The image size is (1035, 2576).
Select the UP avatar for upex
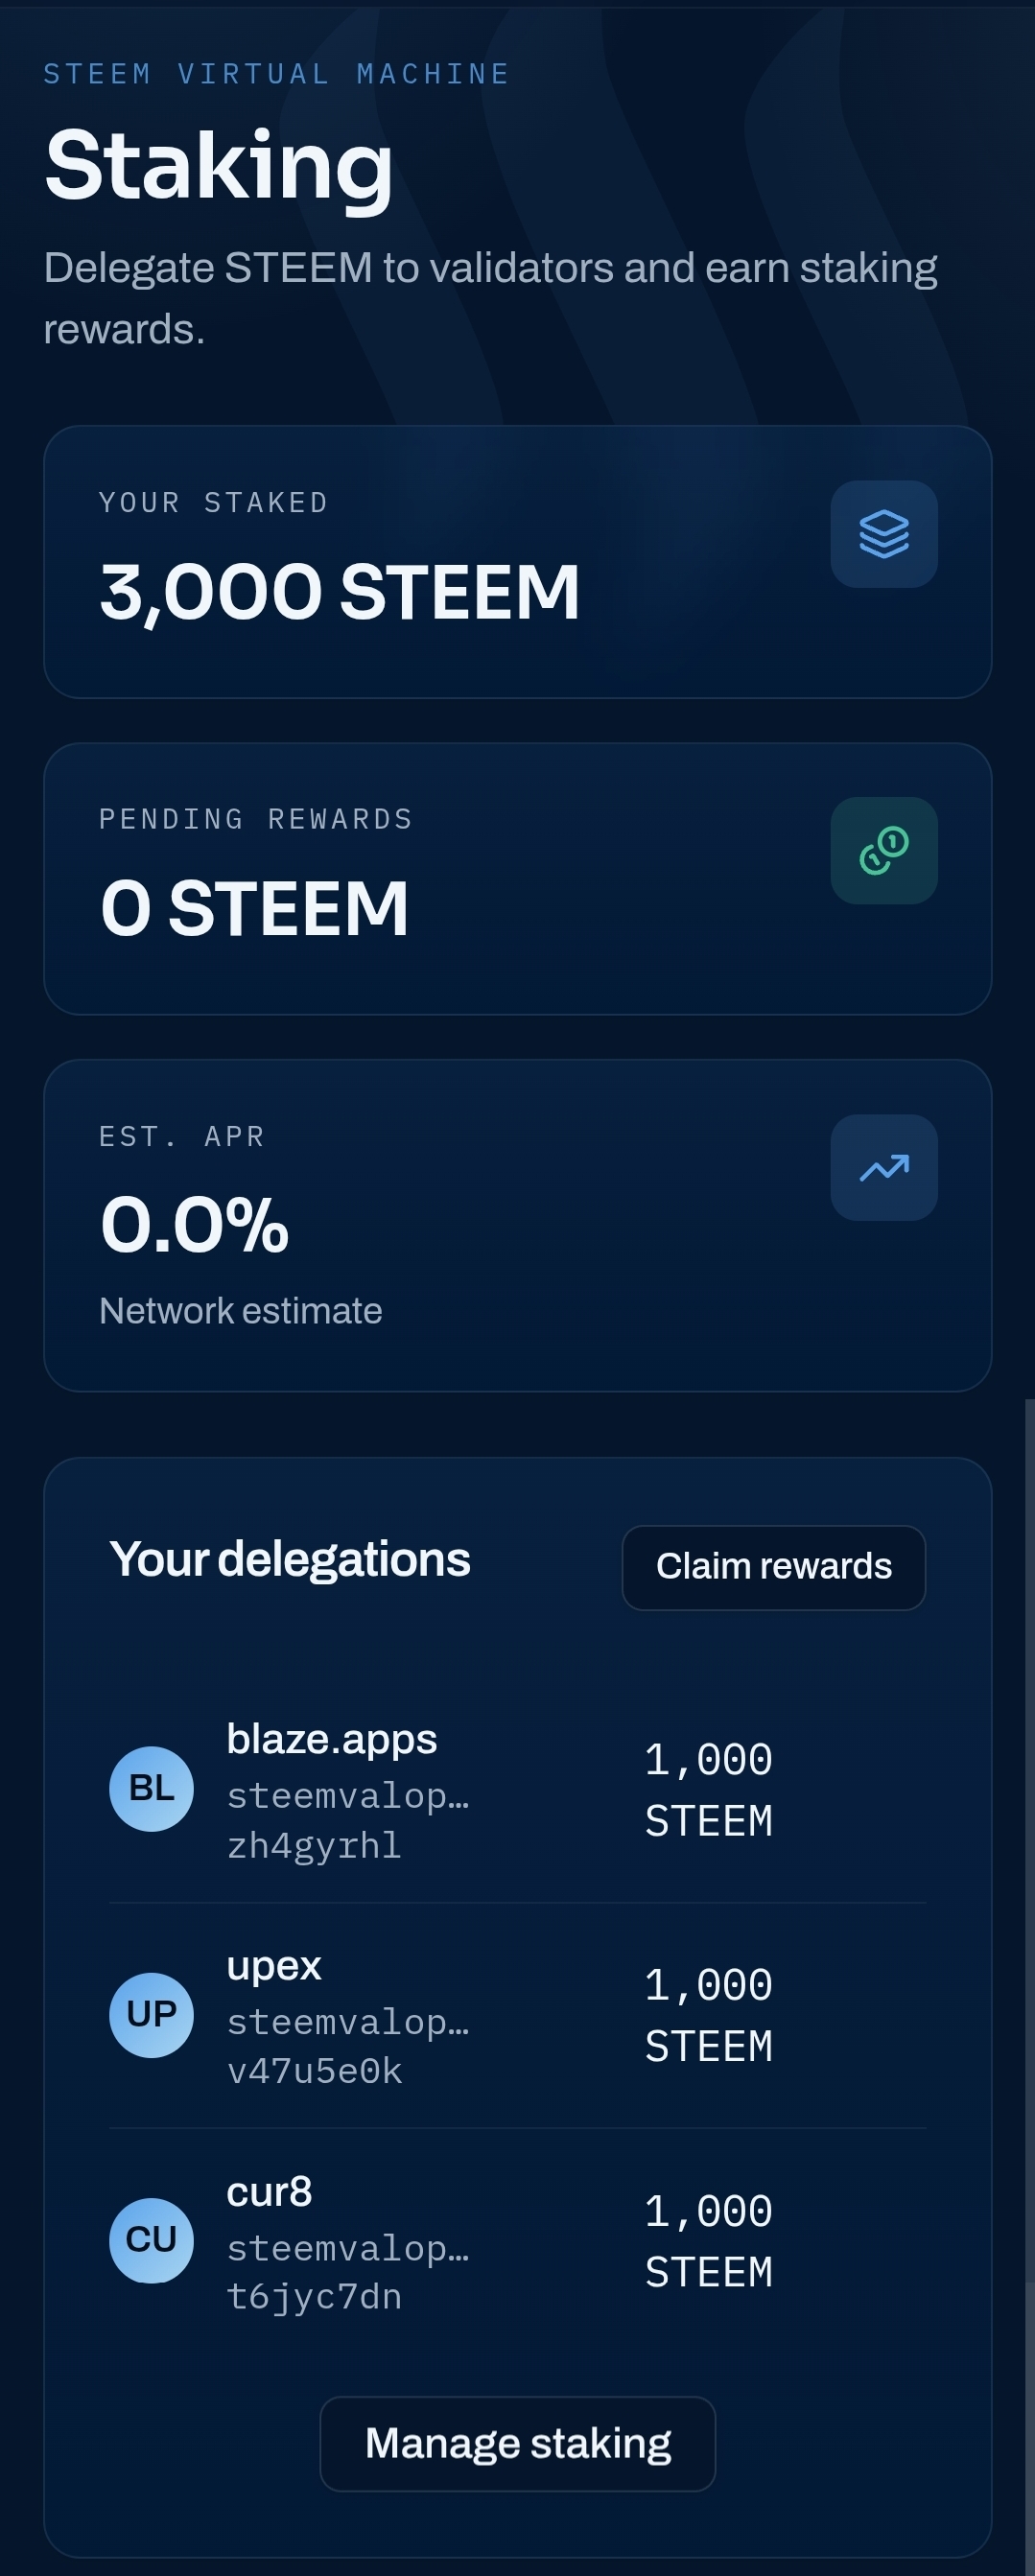[x=151, y=2014]
